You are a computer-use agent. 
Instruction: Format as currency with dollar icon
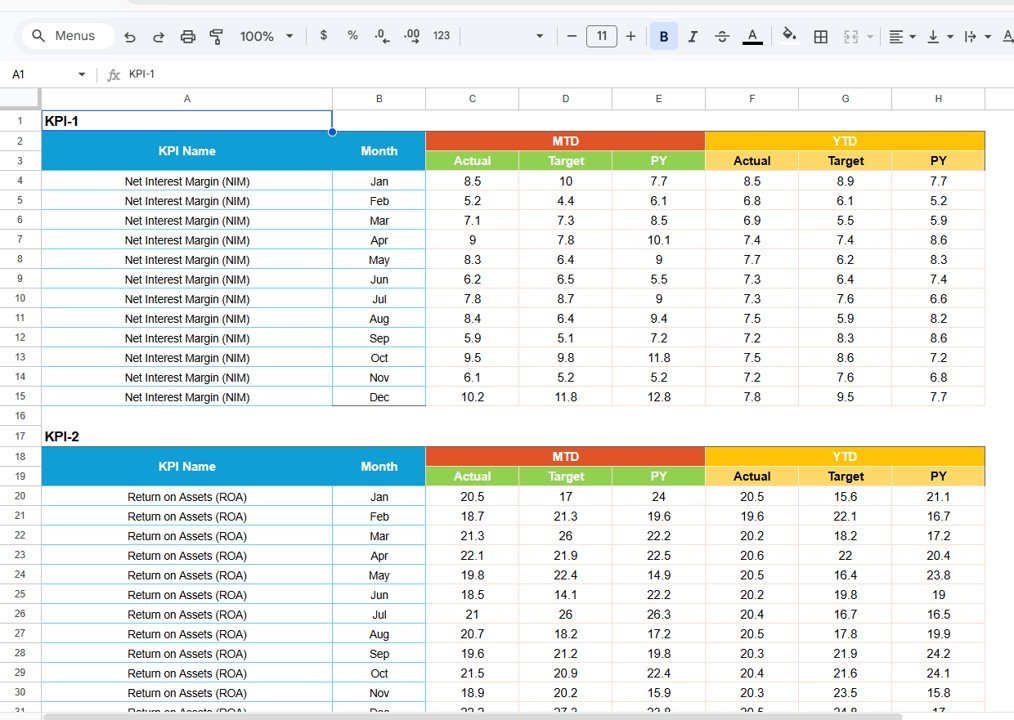(323, 36)
